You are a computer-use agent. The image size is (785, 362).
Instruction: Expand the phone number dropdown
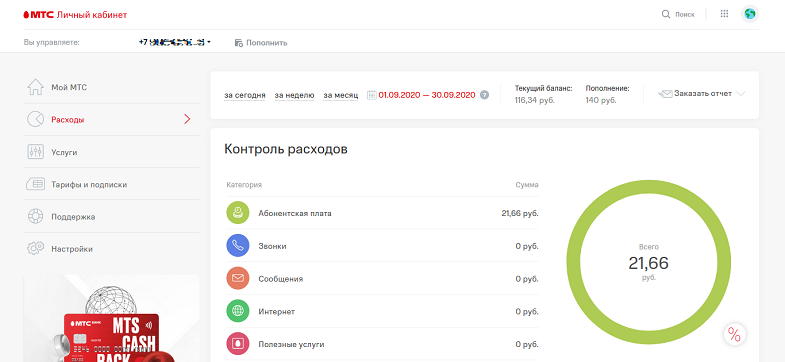click(209, 43)
